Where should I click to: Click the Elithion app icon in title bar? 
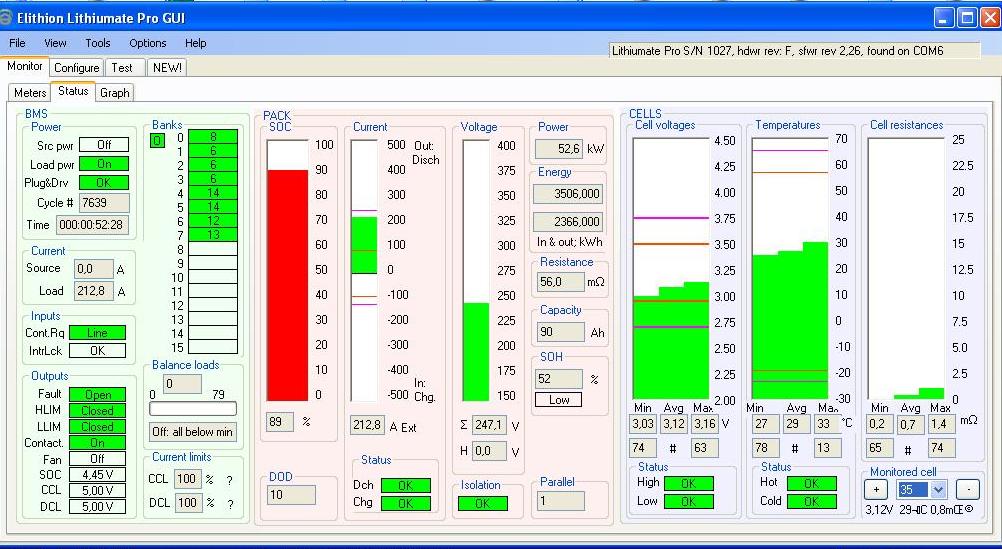[5, 17]
